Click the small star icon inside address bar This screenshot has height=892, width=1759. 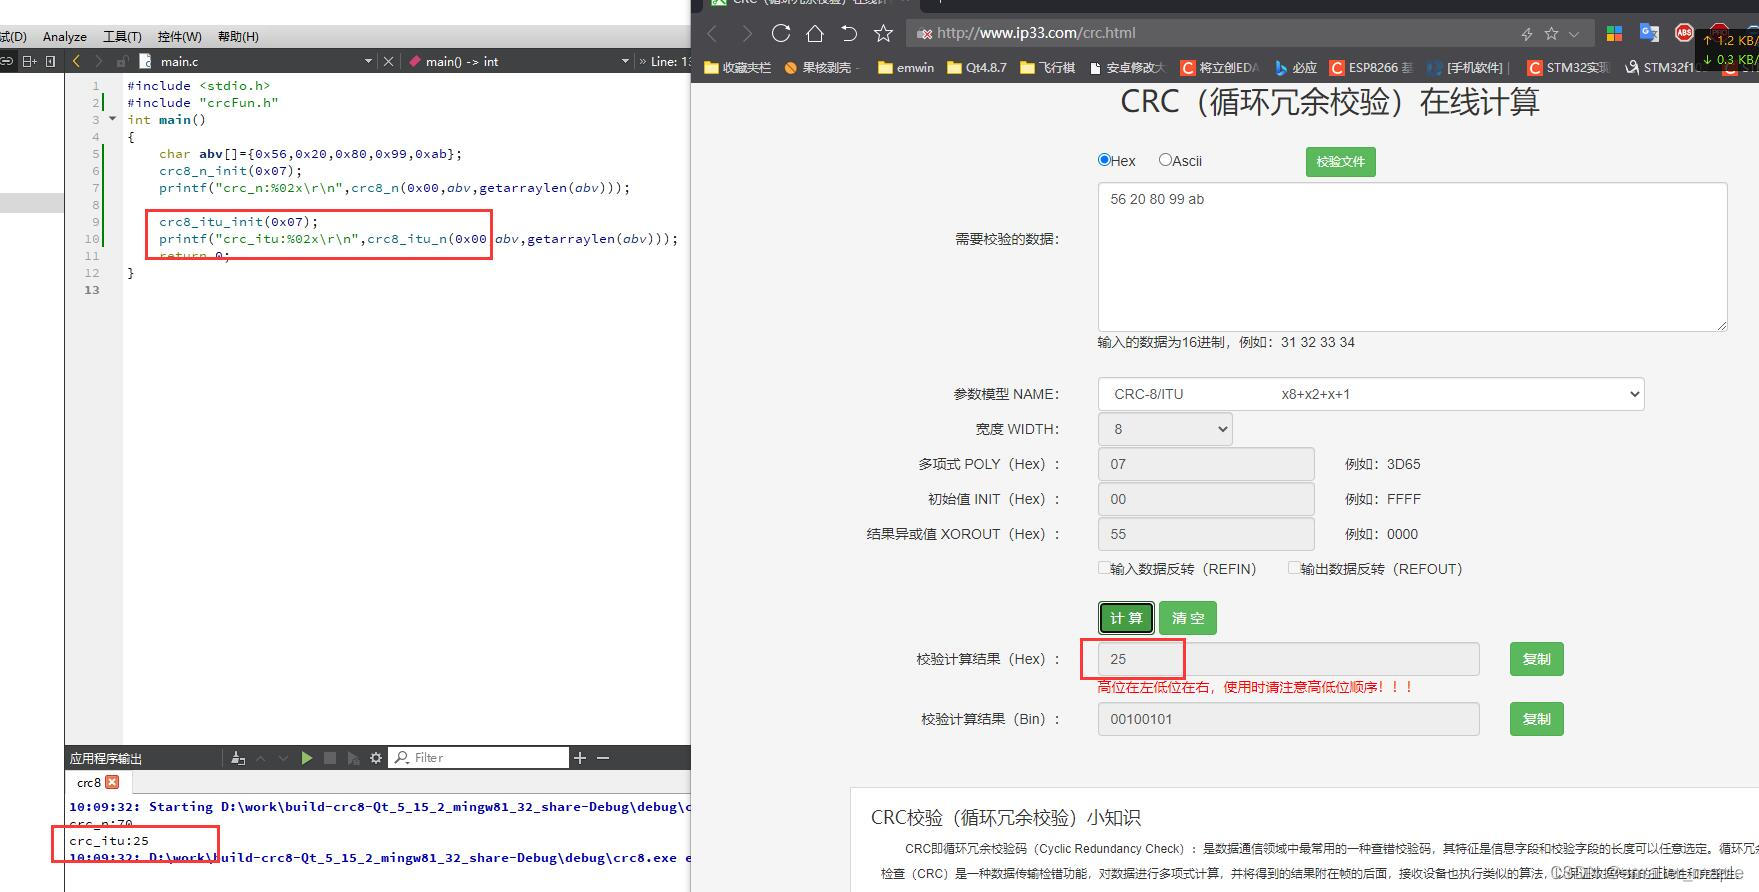1551,33
